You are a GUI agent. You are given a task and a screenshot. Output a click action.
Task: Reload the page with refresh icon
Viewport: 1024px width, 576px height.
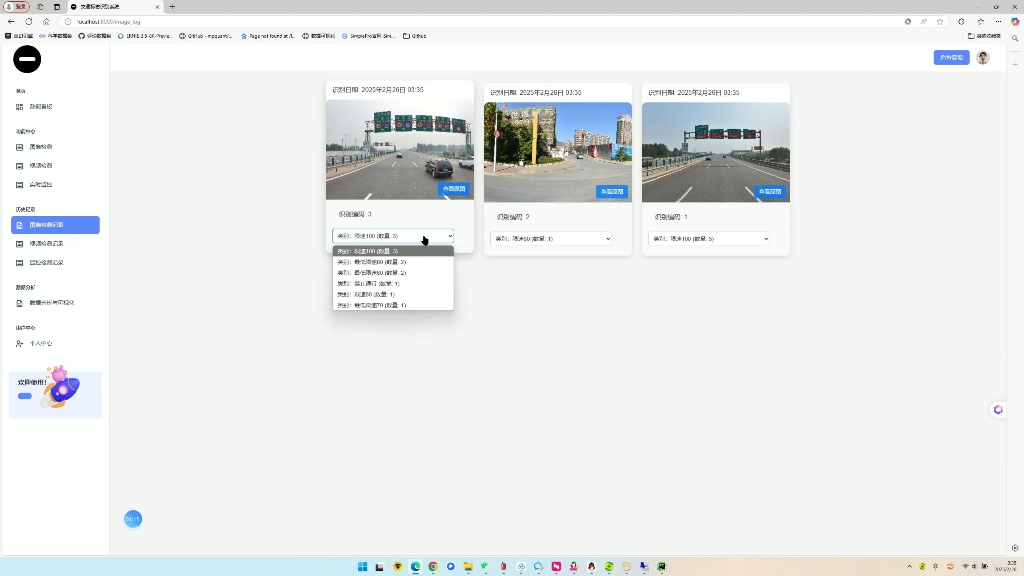click(x=29, y=22)
